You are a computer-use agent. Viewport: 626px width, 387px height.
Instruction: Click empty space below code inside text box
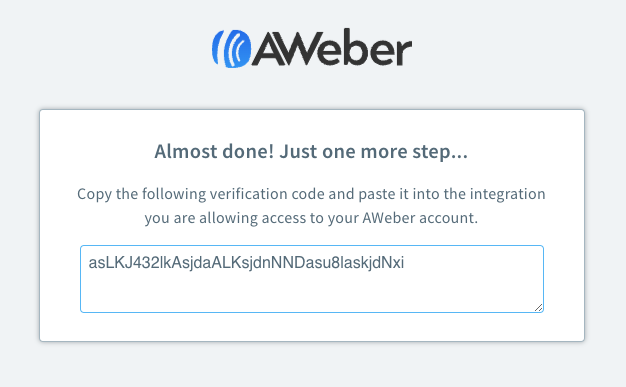click(311, 294)
